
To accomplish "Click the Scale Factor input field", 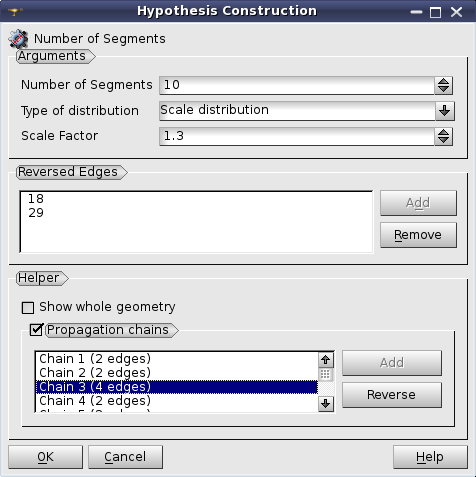I will 297,136.
